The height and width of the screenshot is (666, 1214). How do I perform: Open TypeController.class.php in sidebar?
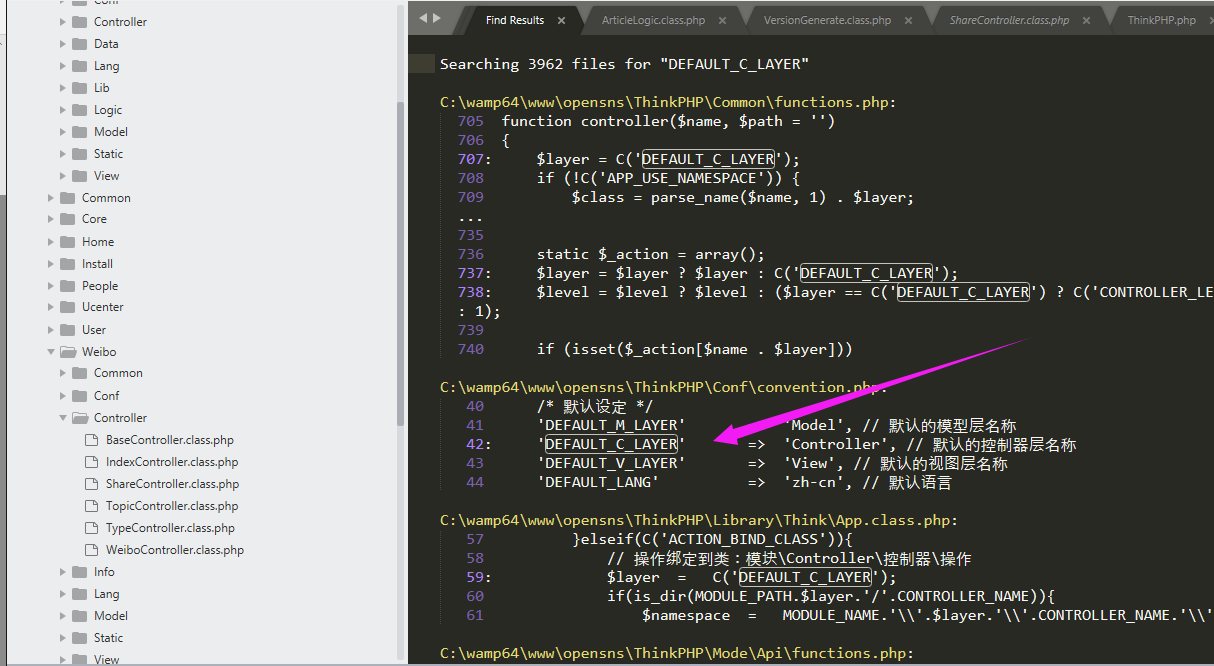[170, 528]
